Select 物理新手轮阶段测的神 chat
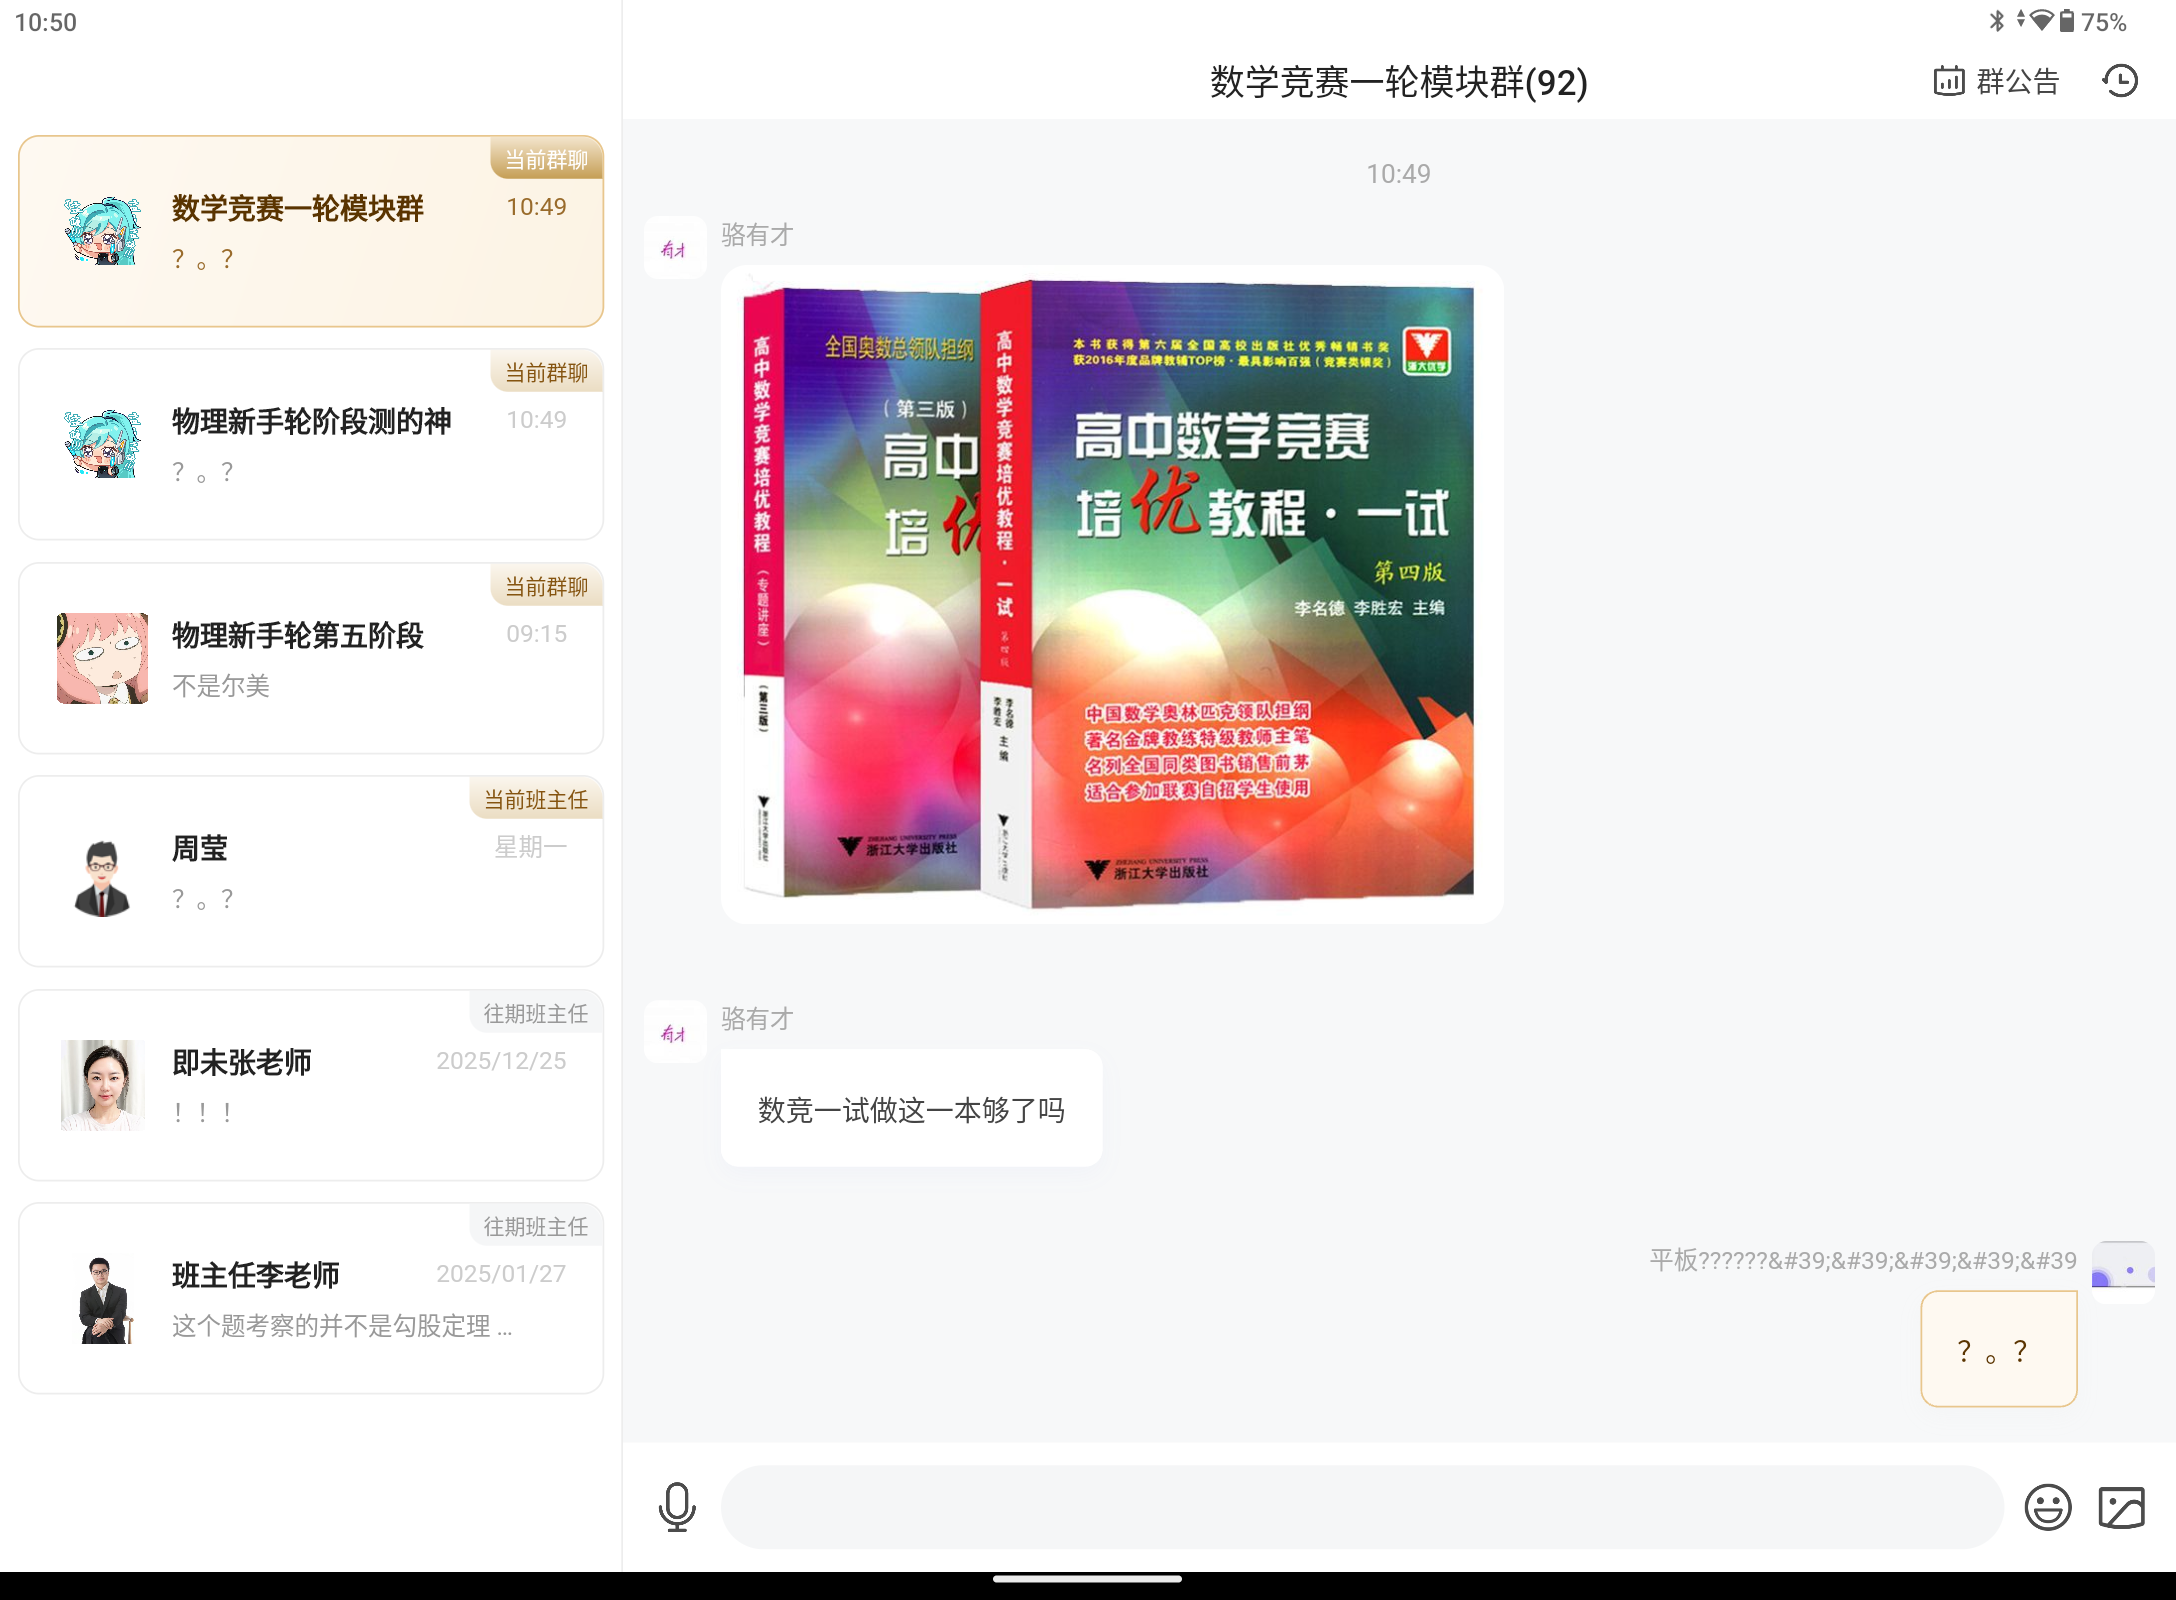The height and width of the screenshot is (1600, 2176). [311, 444]
